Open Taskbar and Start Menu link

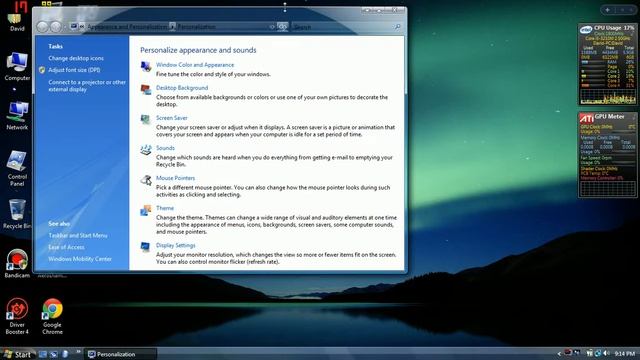point(78,236)
